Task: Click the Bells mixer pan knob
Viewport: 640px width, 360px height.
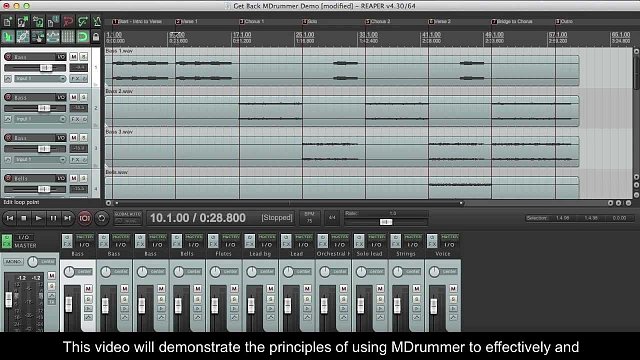Action: pyautogui.click(x=179, y=272)
